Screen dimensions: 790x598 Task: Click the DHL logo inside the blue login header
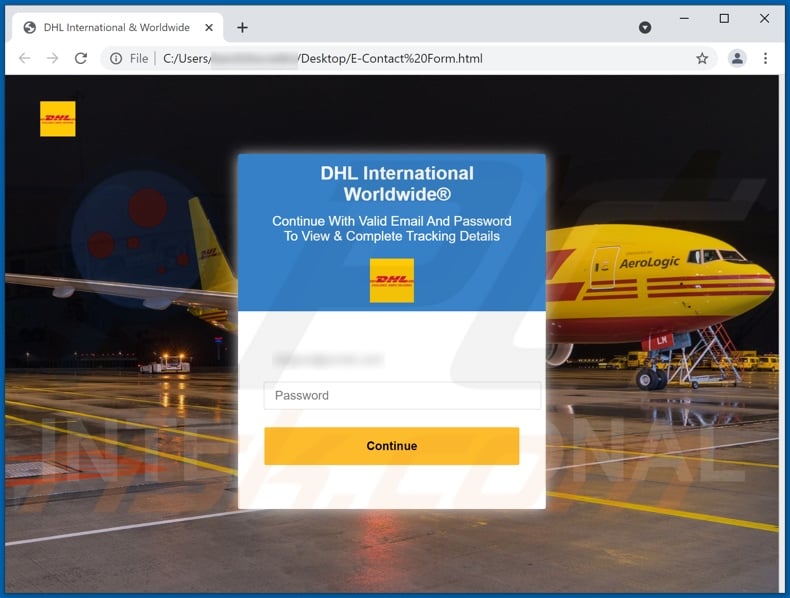click(x=391, y=280)
